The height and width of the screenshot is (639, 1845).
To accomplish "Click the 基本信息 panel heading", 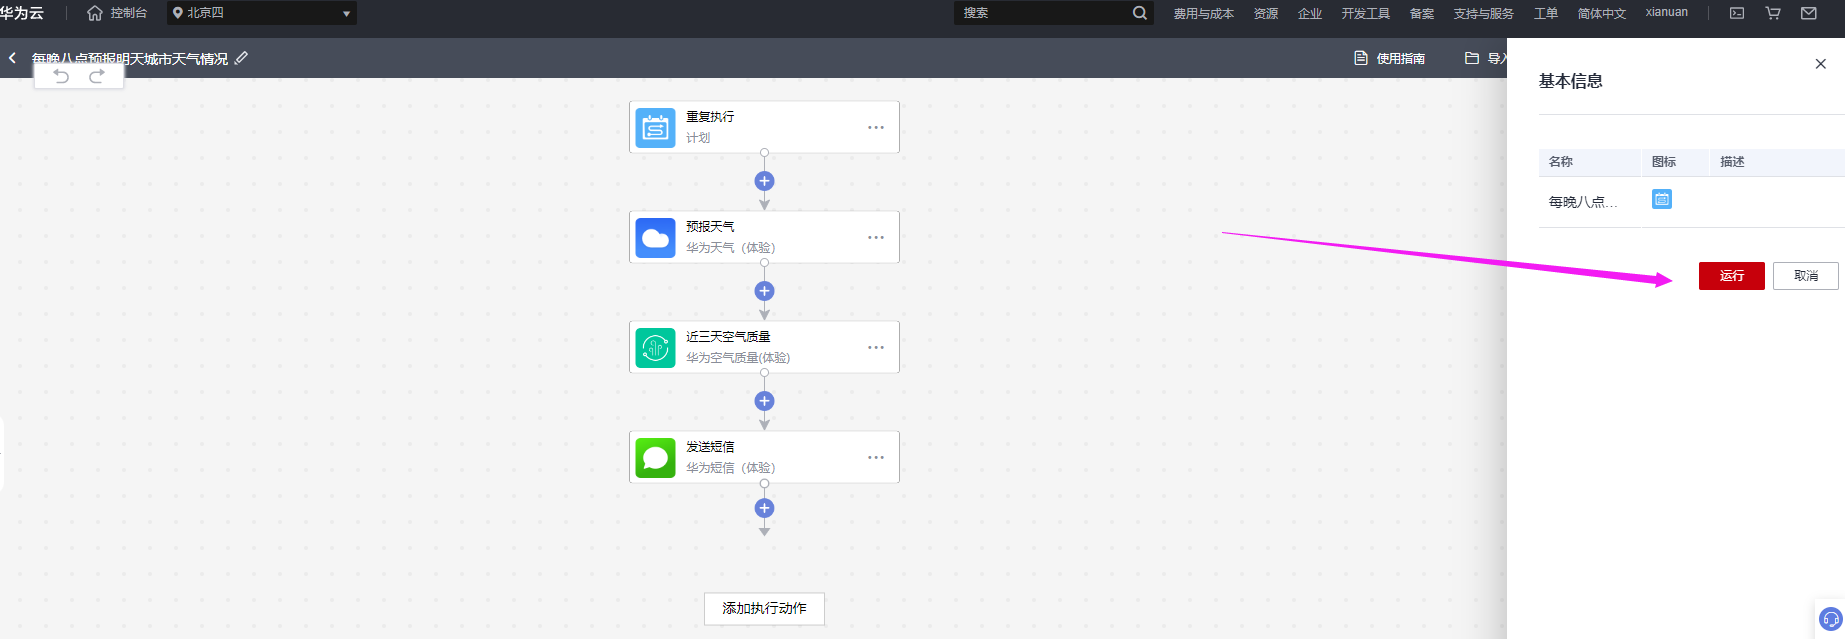I will click(1570, 81).
